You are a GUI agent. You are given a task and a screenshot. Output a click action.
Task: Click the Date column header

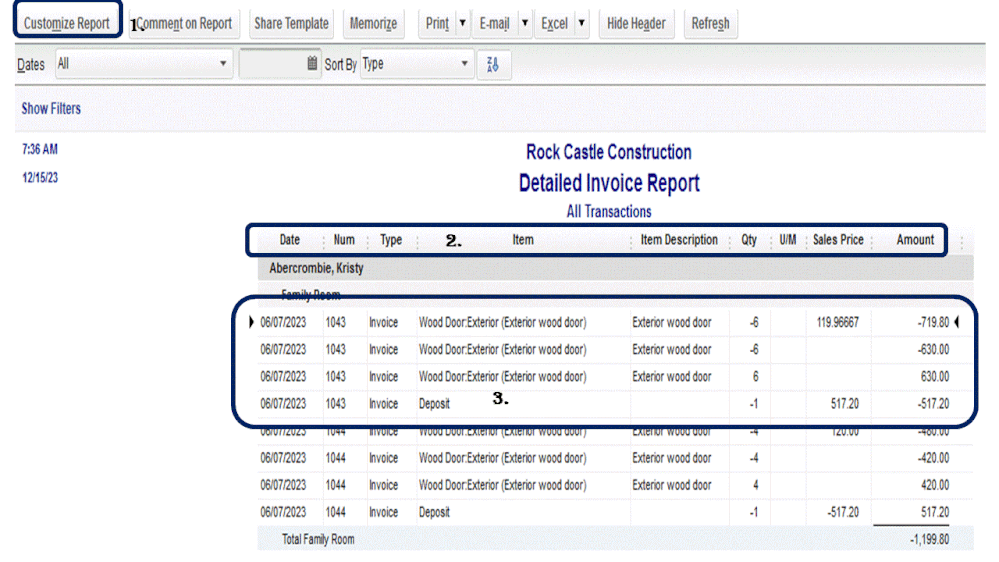289,240
